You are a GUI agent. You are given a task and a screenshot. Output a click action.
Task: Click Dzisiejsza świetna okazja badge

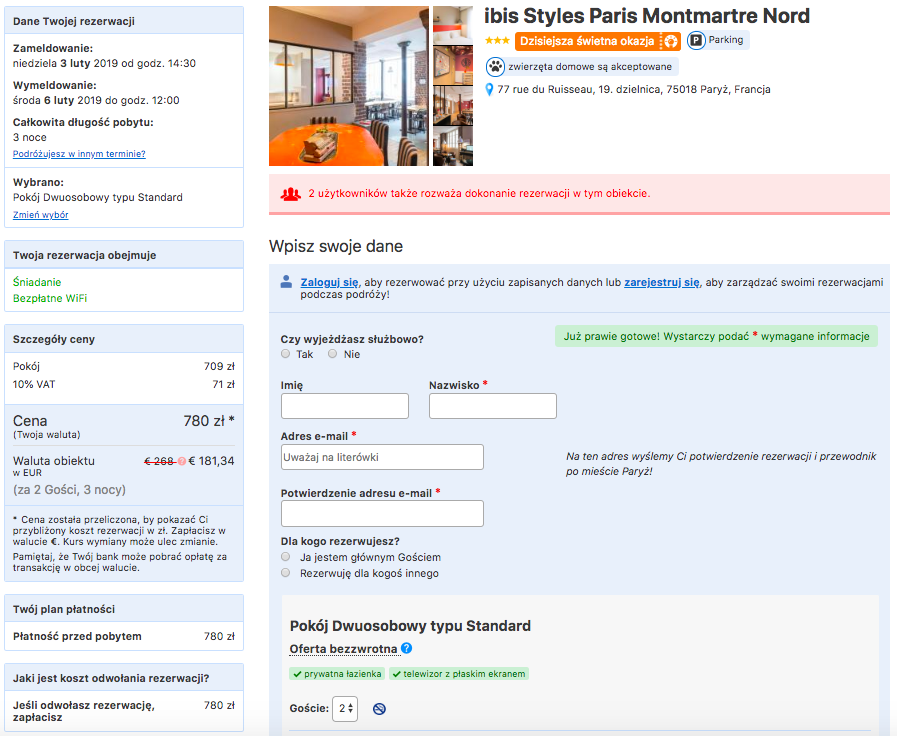[598, 41]
